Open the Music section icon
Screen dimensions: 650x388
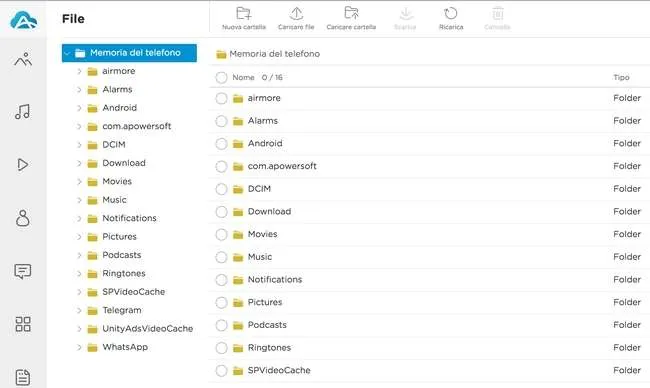(x=22, y=112)
